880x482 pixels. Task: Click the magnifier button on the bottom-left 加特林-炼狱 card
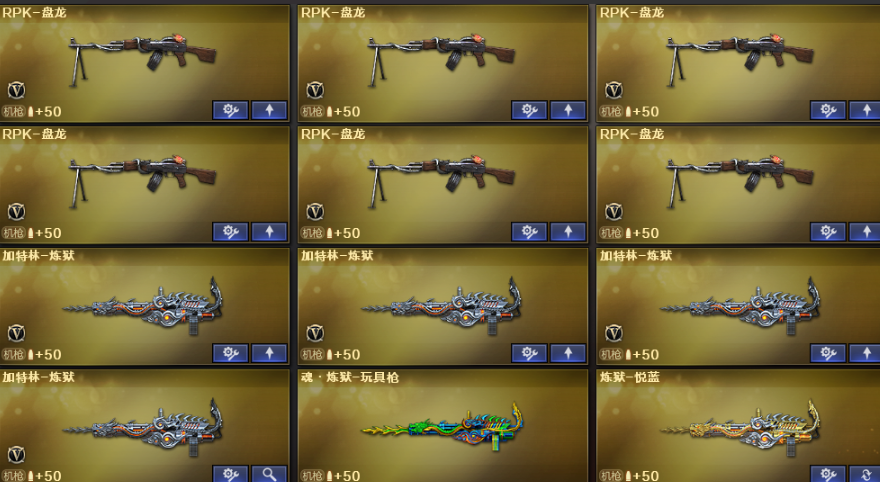click(x=269, y=474)
